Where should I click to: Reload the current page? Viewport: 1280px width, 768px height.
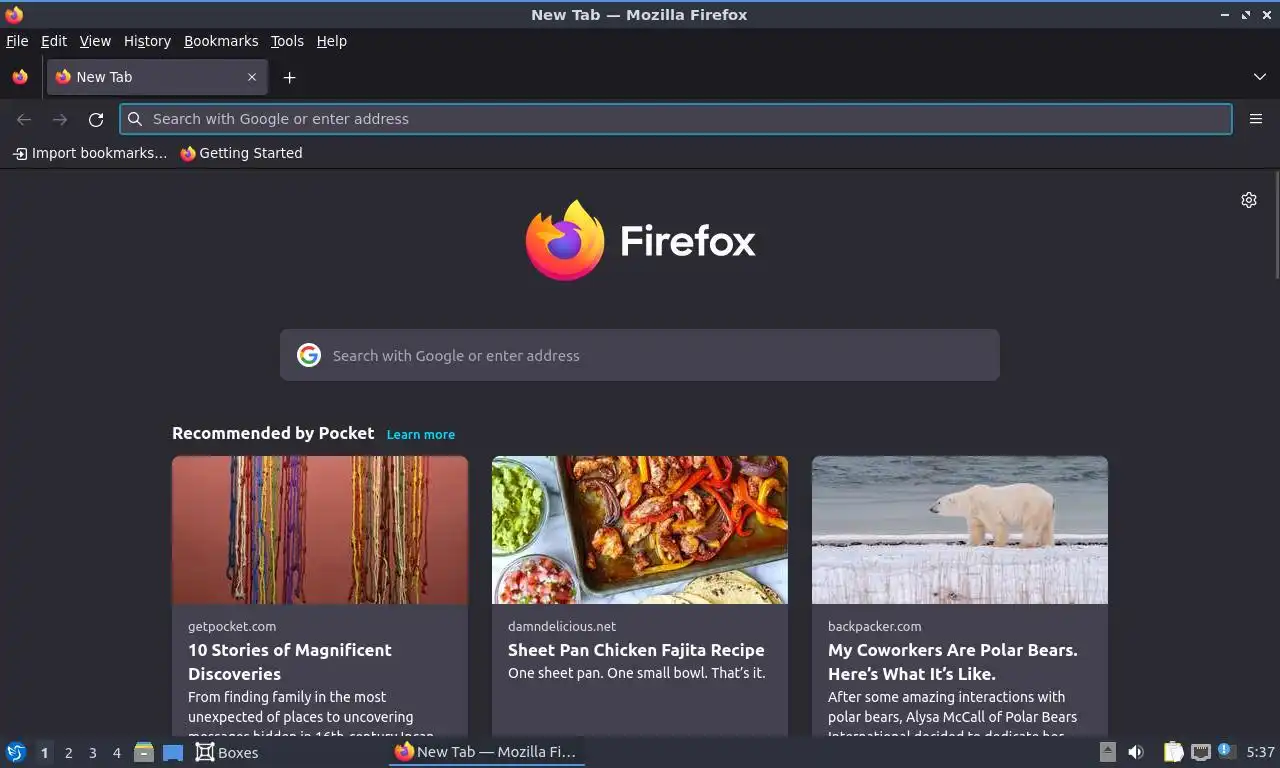[96, 119]
